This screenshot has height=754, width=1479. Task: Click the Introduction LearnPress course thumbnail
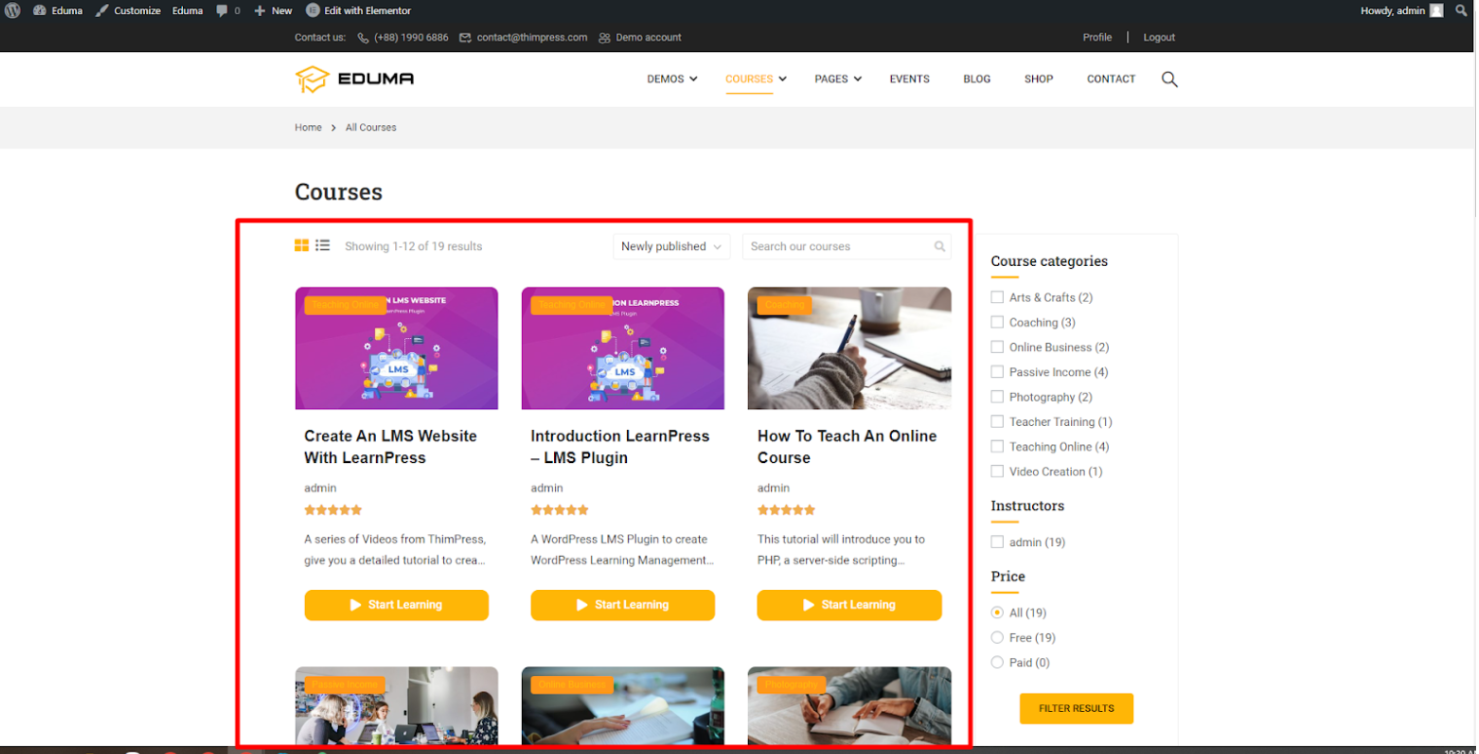pos(623,348)
